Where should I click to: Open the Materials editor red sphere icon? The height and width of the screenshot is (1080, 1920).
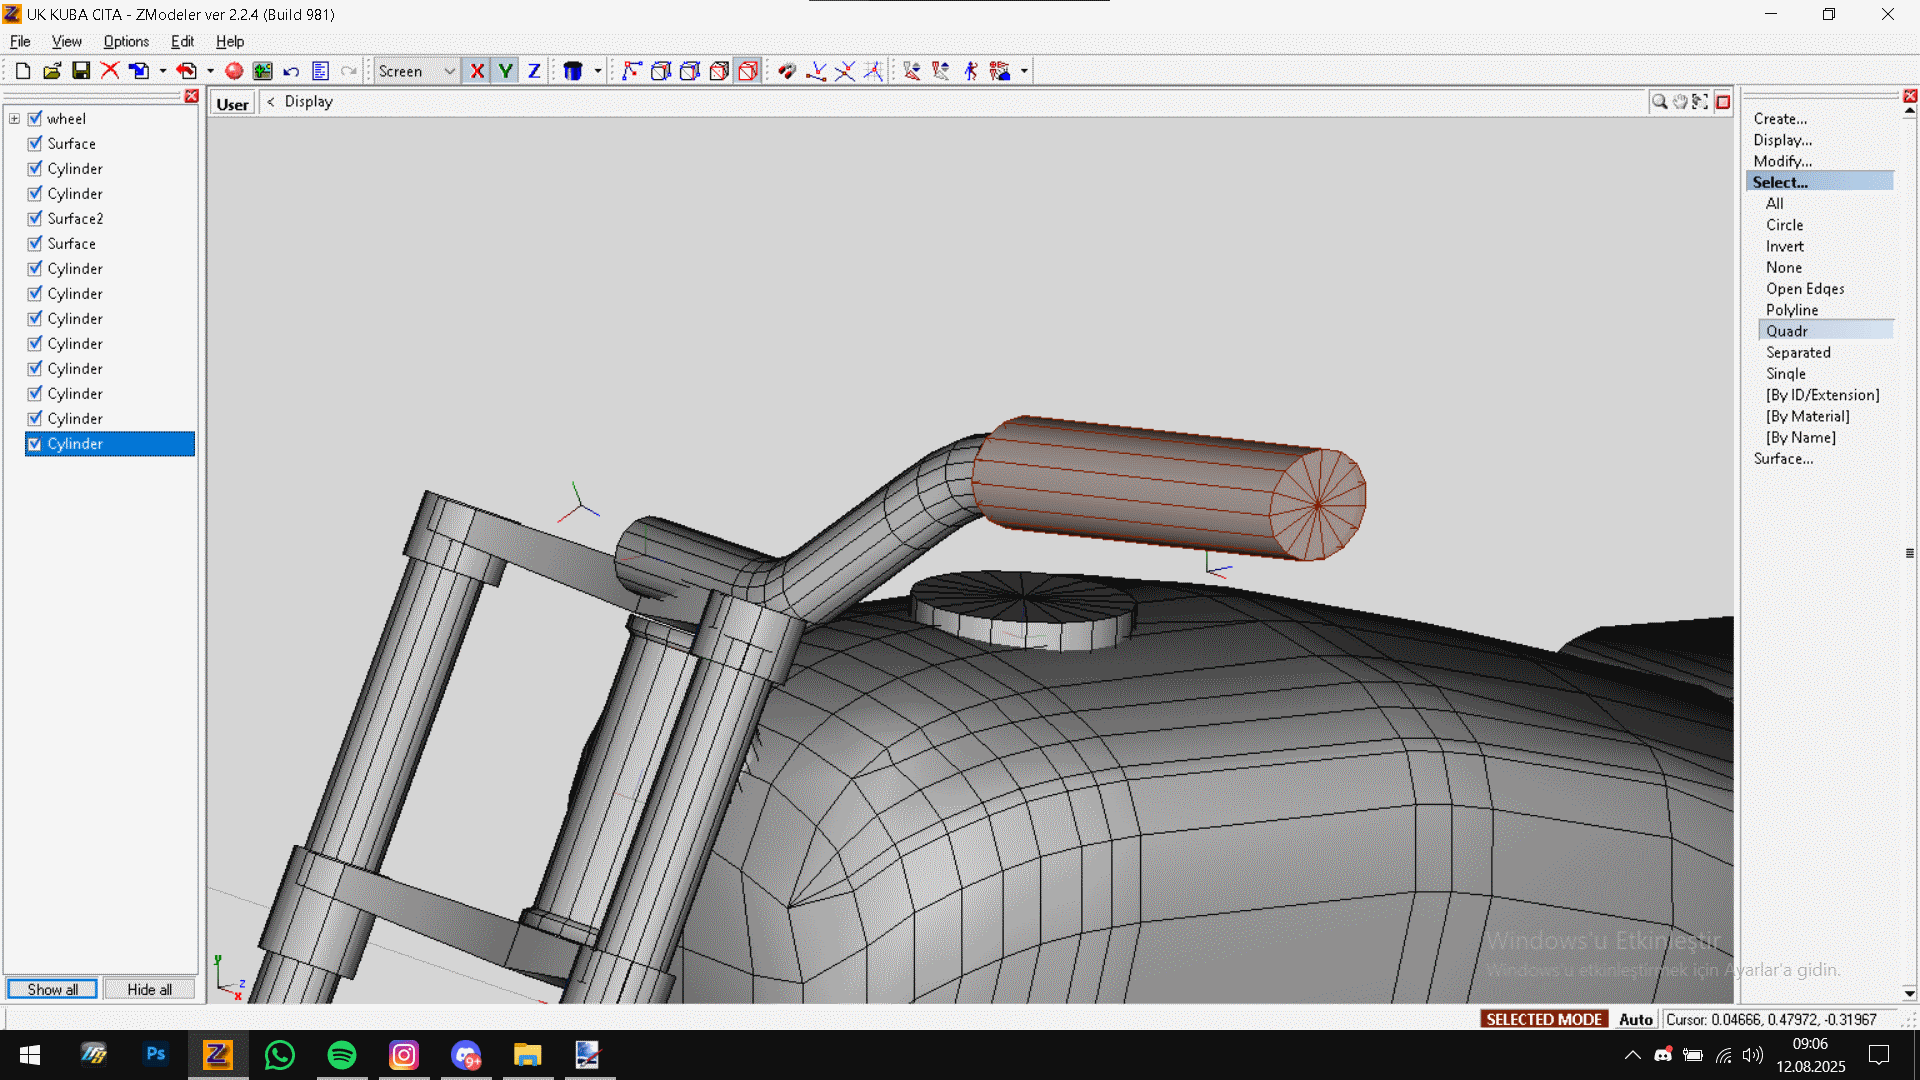[x=234, y=71]
